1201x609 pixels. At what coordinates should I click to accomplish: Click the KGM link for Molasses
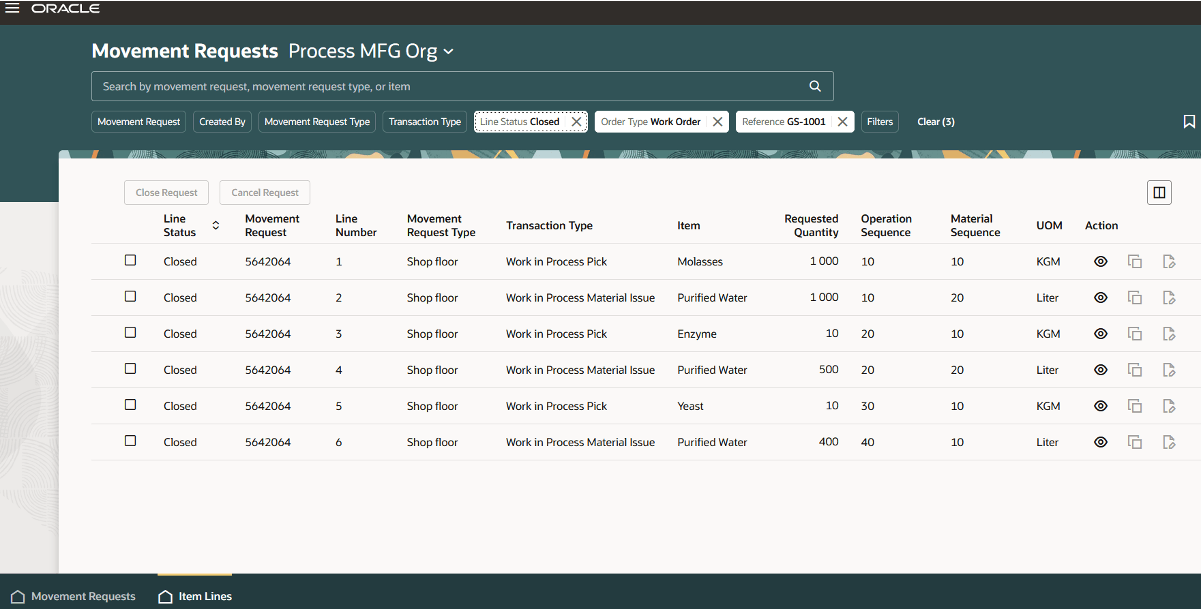coord(1048,262)
